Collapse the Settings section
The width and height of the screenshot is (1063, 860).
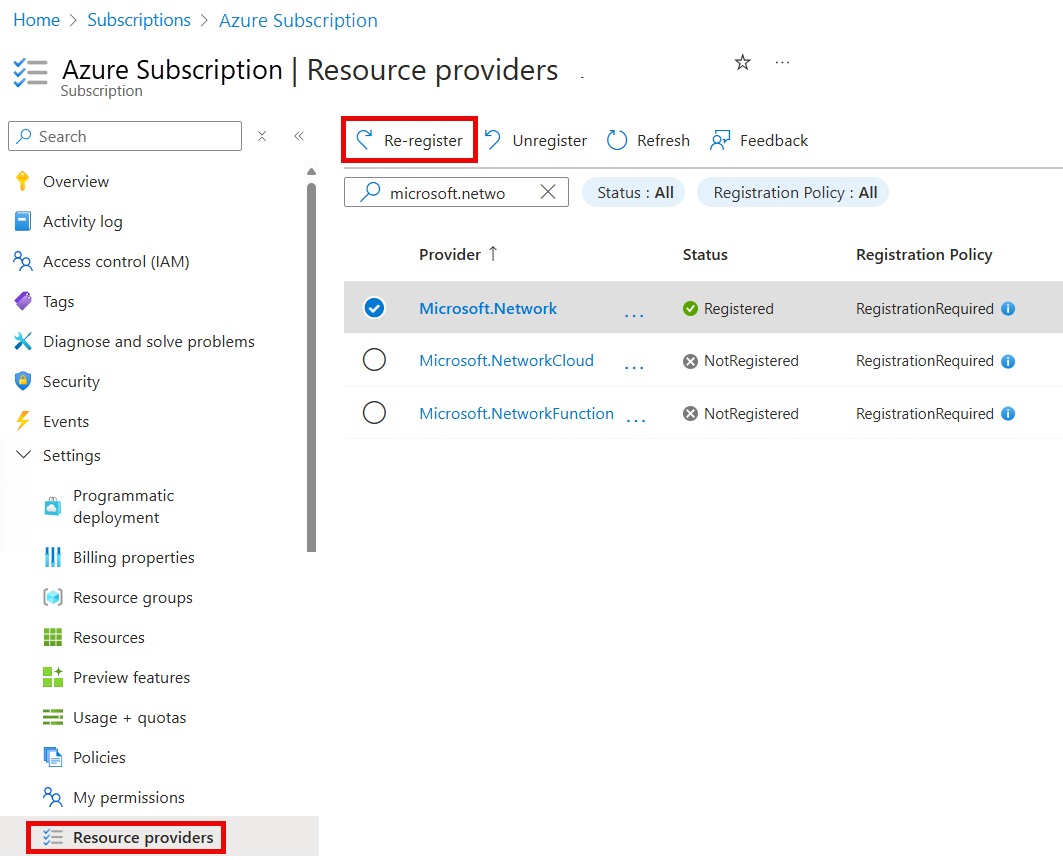(x=23, y=455)
